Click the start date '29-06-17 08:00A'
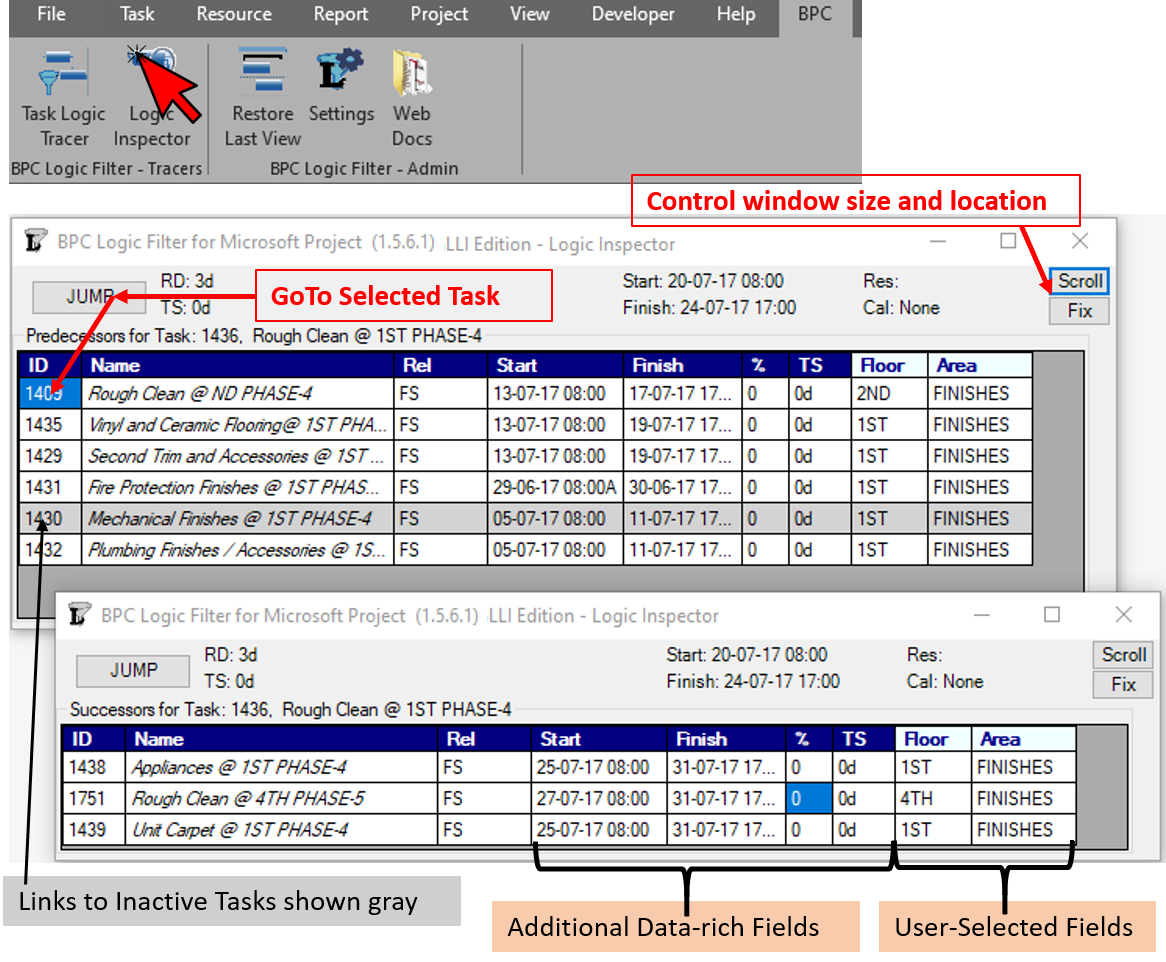1166x962 pixels. tap(555, 487)
